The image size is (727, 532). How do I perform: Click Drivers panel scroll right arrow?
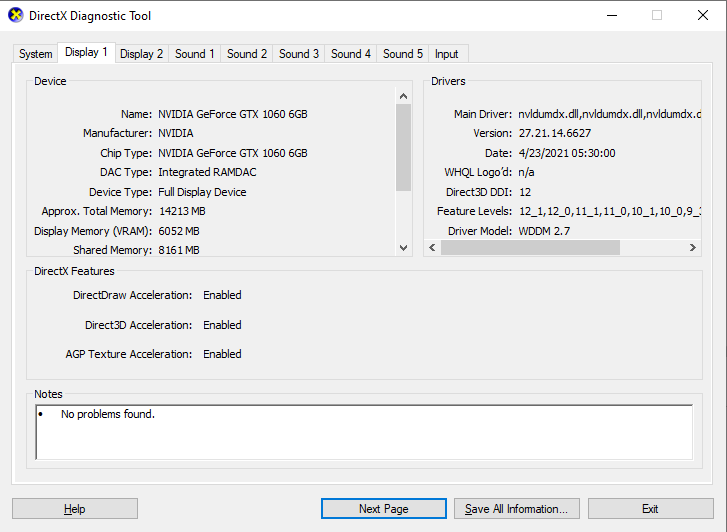point(693,248)
